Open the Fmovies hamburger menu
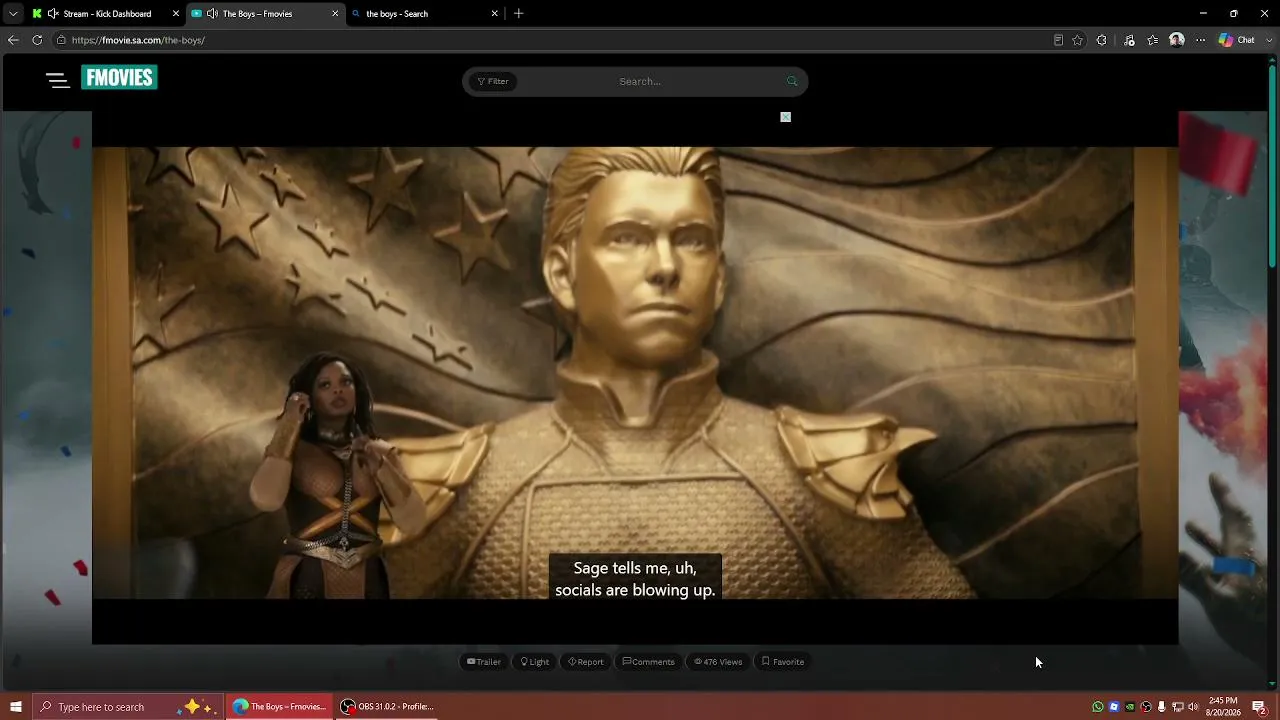Screen dimensions: 1280x720 [x=57, y=81]
